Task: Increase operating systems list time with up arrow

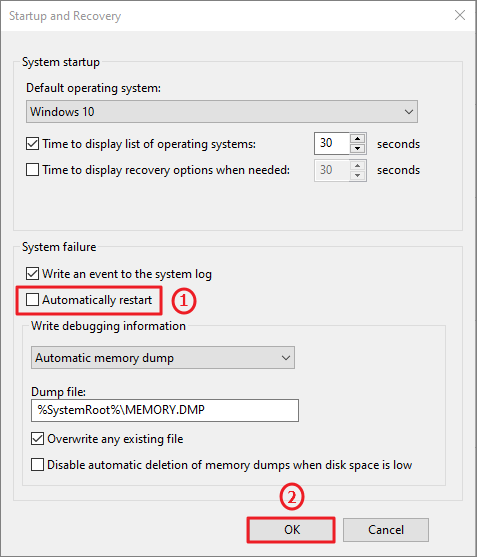Action: click(357, 139)
